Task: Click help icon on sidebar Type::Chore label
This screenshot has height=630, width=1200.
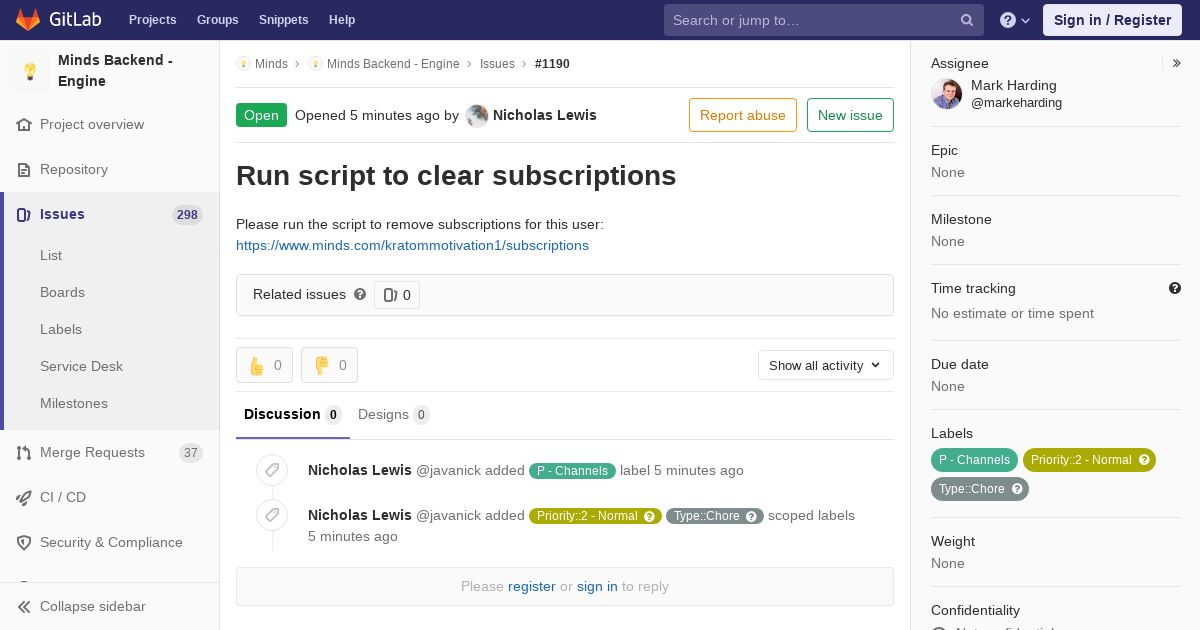Action: [x=1017, y=489]
